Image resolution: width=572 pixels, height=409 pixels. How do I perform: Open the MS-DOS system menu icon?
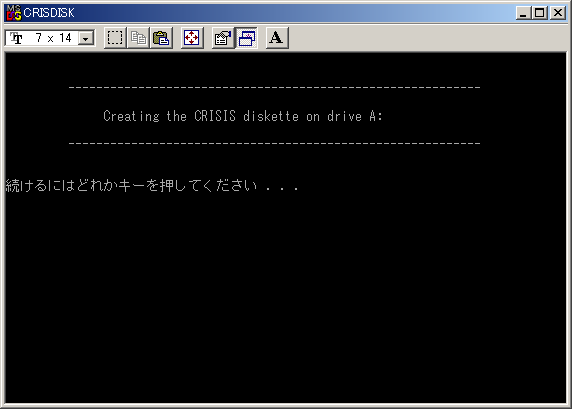click(x=14, y=13)
